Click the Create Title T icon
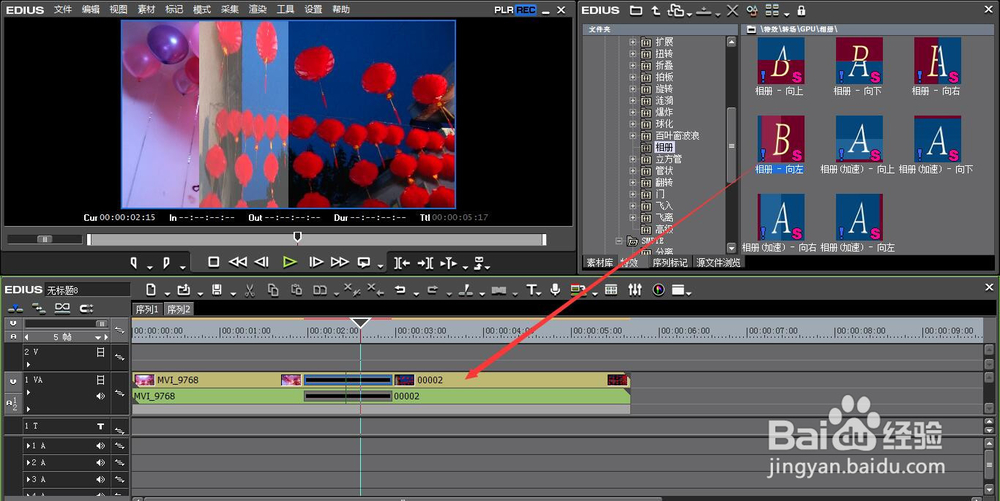This screenshot has width=1000, height=501. click(x=531, y=290)
